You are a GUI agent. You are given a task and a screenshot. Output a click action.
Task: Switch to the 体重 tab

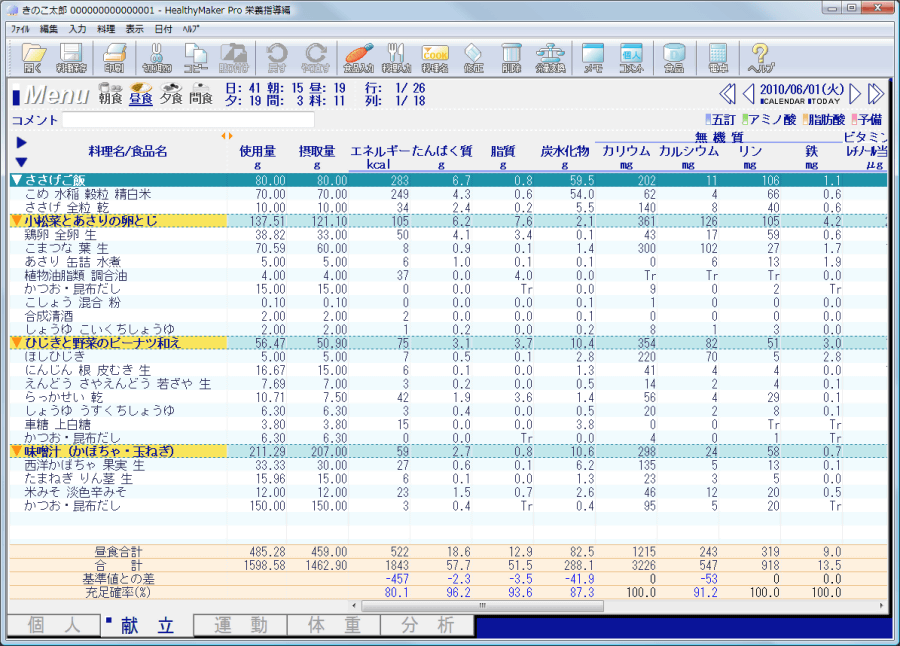pos(334,625)
